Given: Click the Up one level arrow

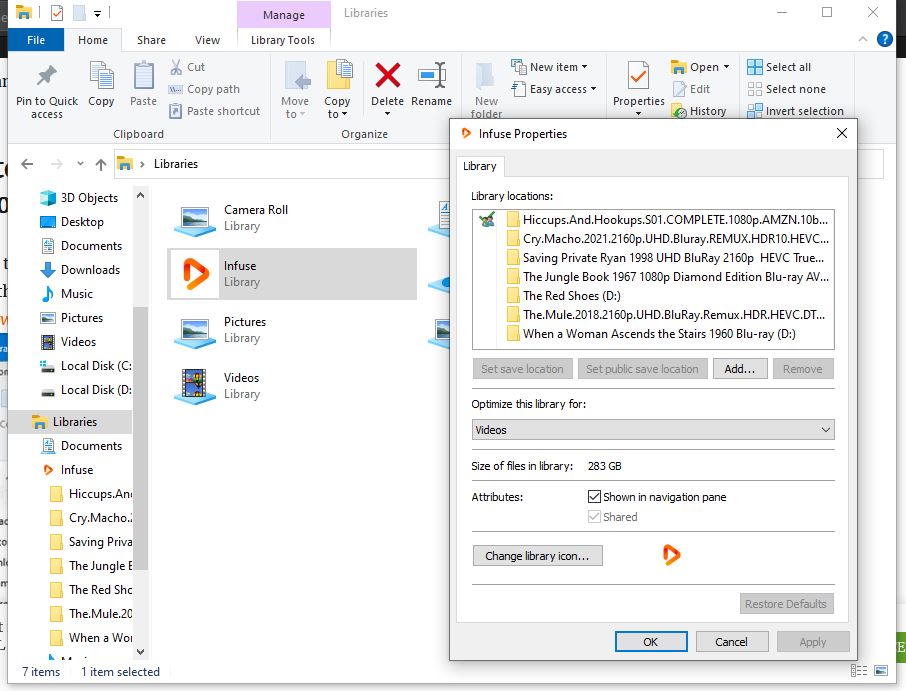Looking at the screenshot, I should (101, 164).
